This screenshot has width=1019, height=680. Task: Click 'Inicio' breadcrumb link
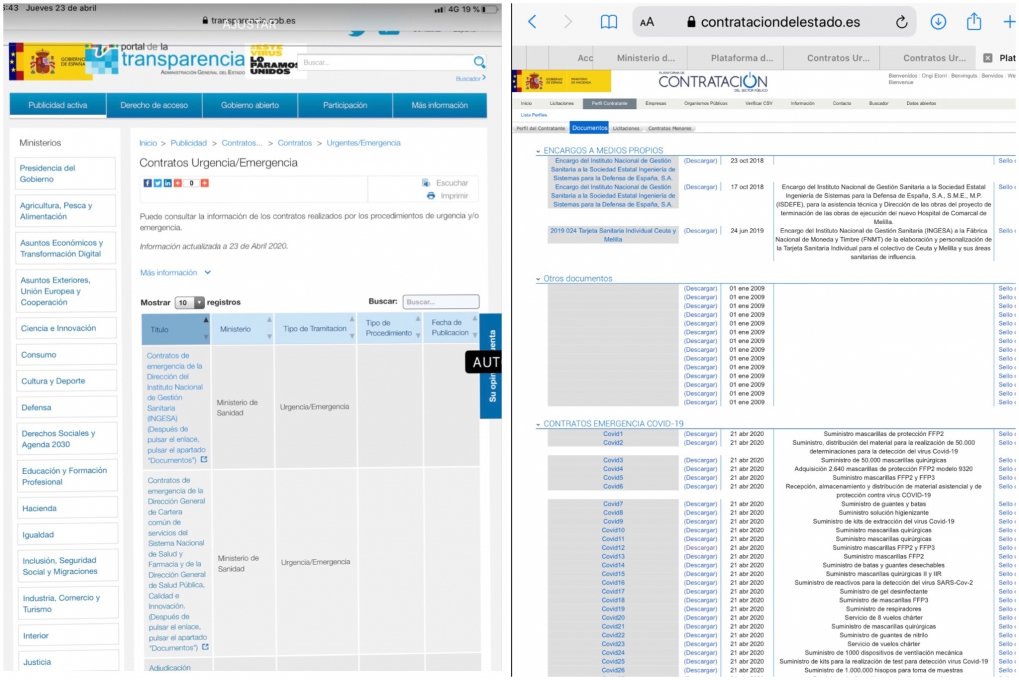[x=148, y=143]
